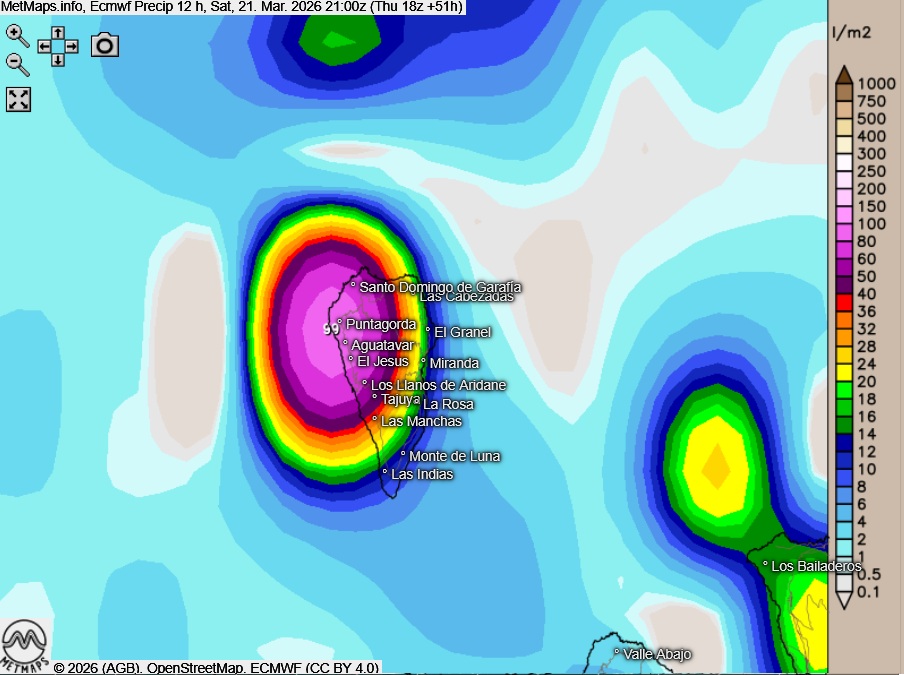The width and height of the screenshot is (904, 675).
Task: Pan the map left with arrow
Action: click(44, 47)
